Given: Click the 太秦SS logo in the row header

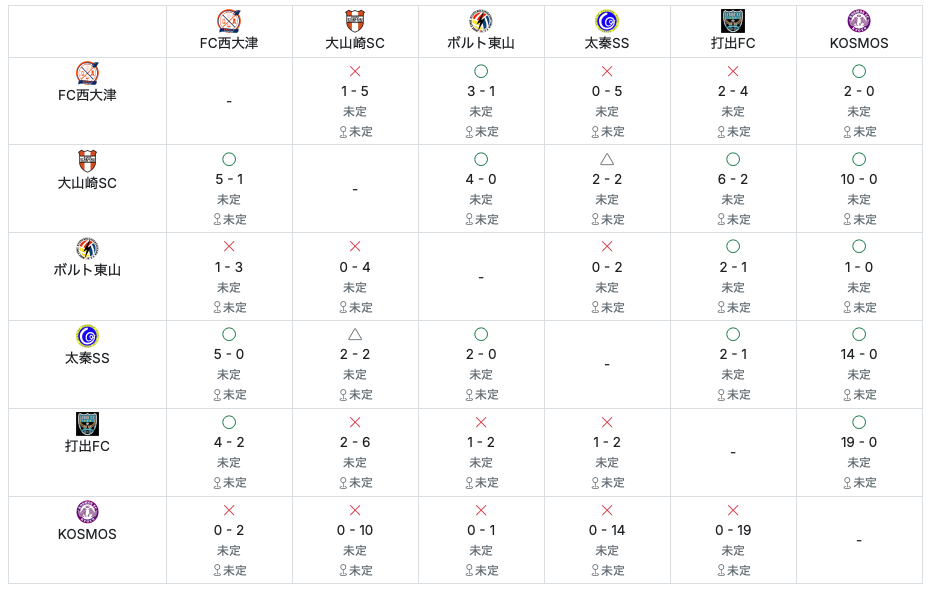Looking at the screenshot, I should tap(87, 336).
